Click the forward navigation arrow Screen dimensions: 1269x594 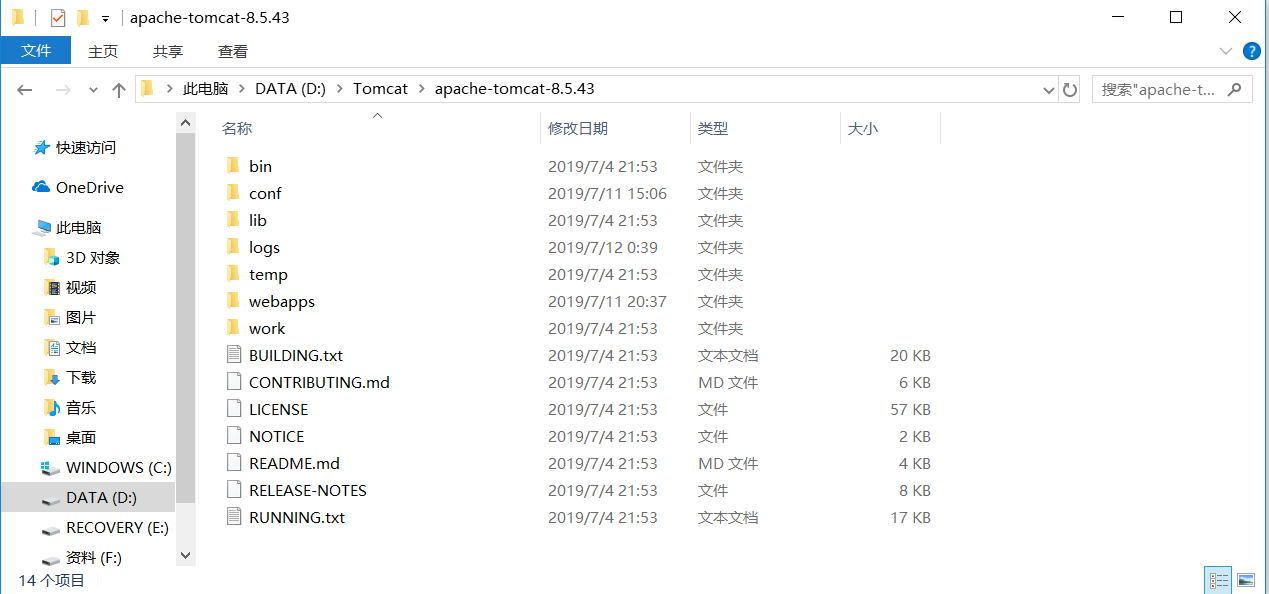click(x=63, y=89)
